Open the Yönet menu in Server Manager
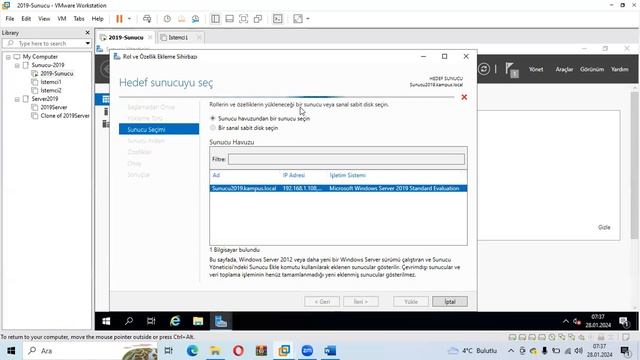Screen dimensions: 640x360 (x=536, y=69)
